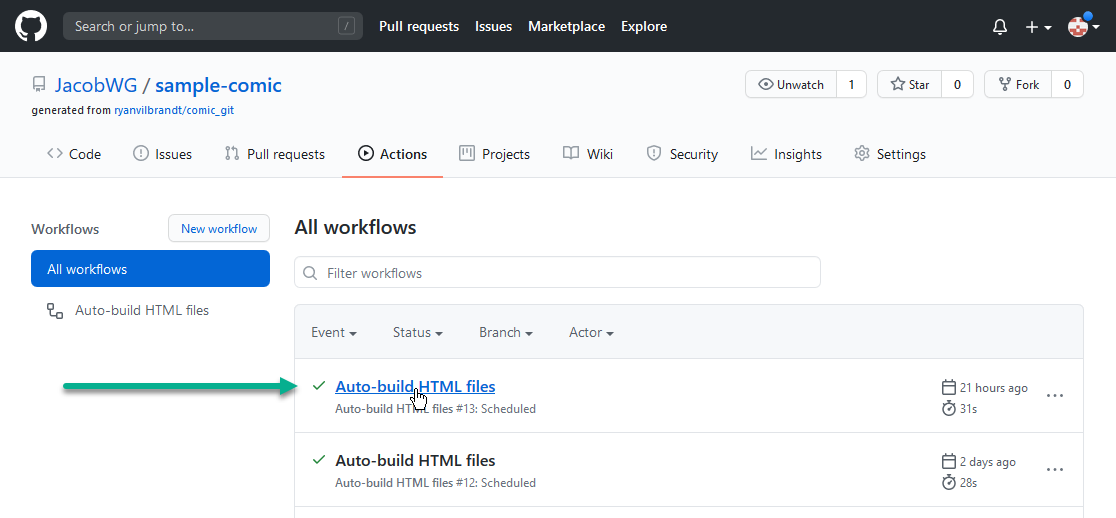Open the three-dot menu for run #13
Viewport: 1116px width, 518px height.
1055,396
